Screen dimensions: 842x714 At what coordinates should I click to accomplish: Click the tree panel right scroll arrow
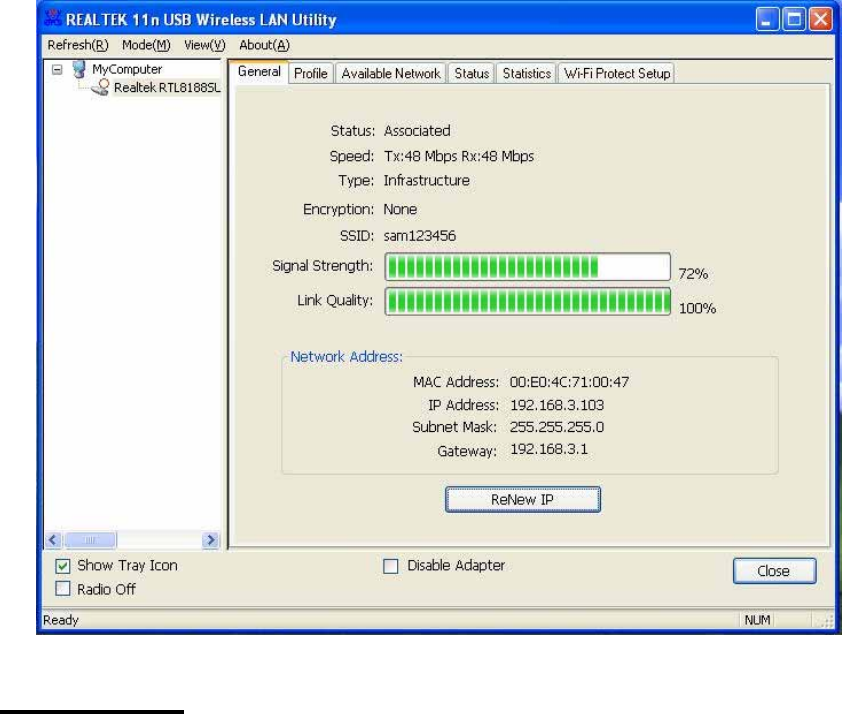tap(210, 540)
